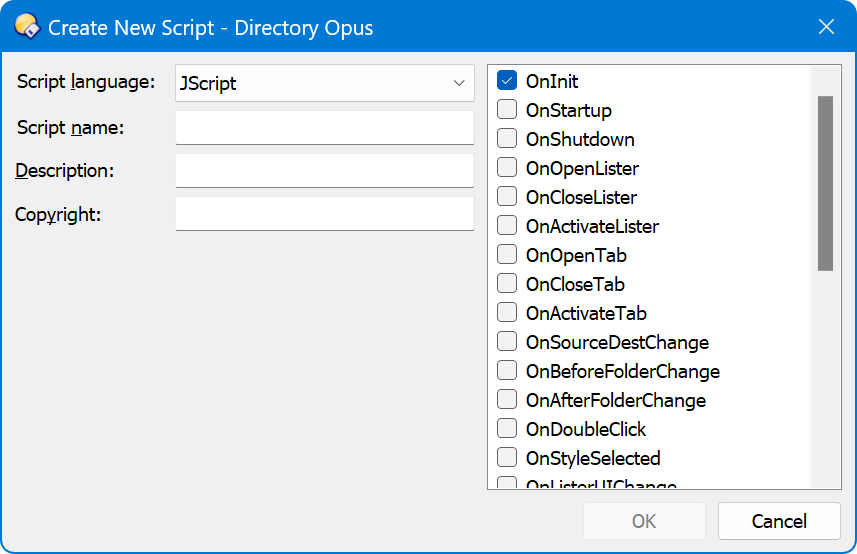The image size is (857, 554).
Task: Toggle the OnAfterFolderChange checkbox
Action: pyautogui.click(x=507, y=399)
